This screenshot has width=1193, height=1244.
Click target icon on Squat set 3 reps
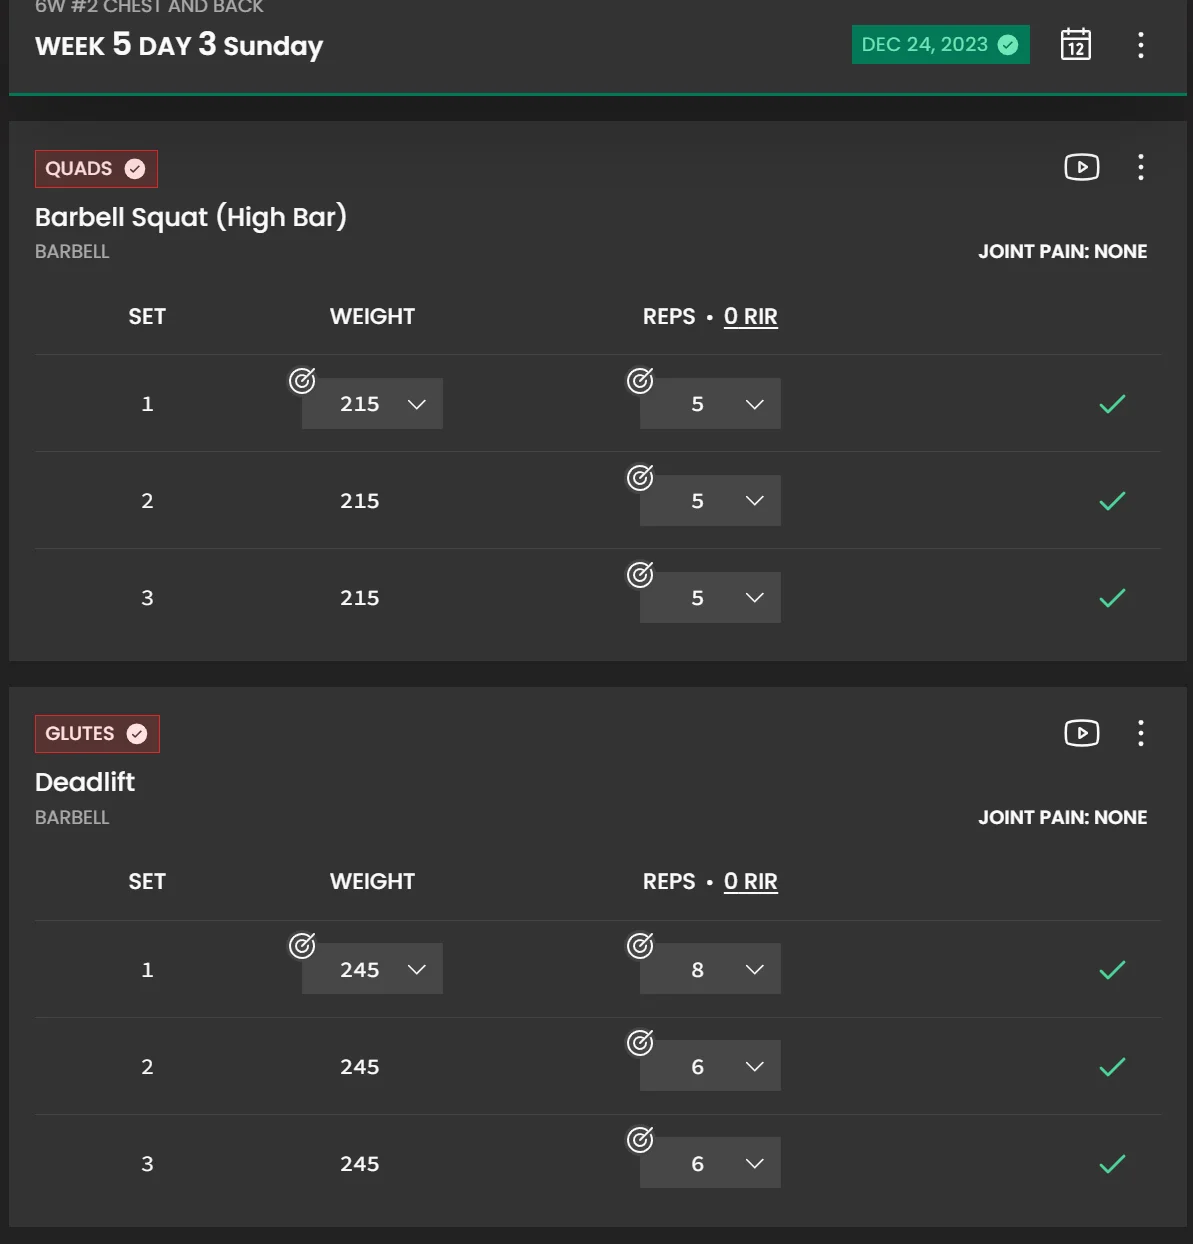[x=640, y=574]
